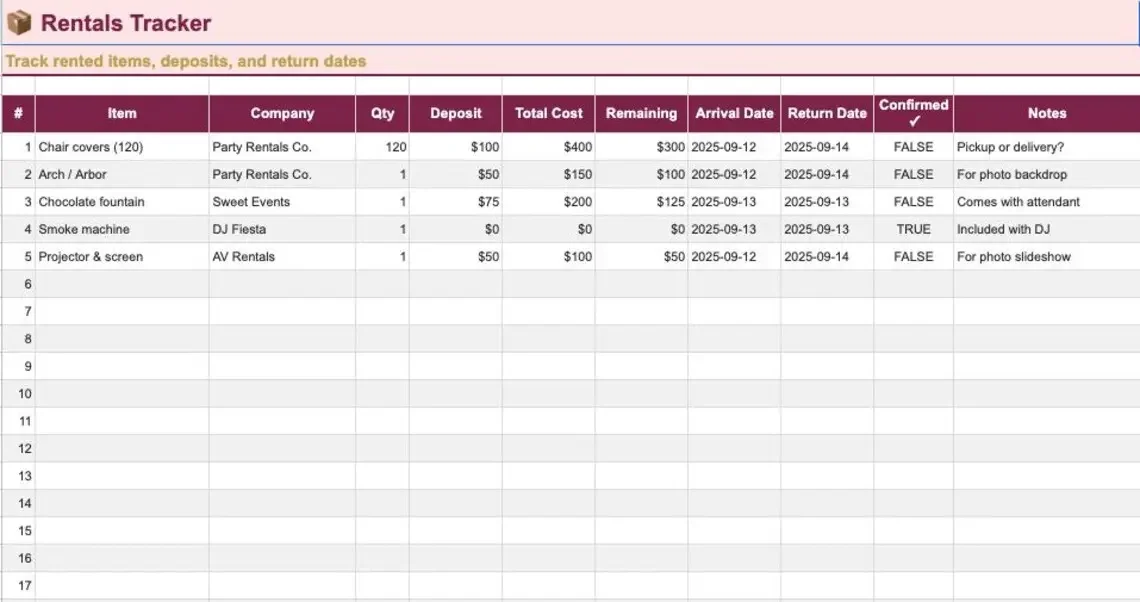This screenshot has width=1140, height=602.
Task: Click the Rentals Tracker title text
Action: pyautogui.click(x=124, y=22)
